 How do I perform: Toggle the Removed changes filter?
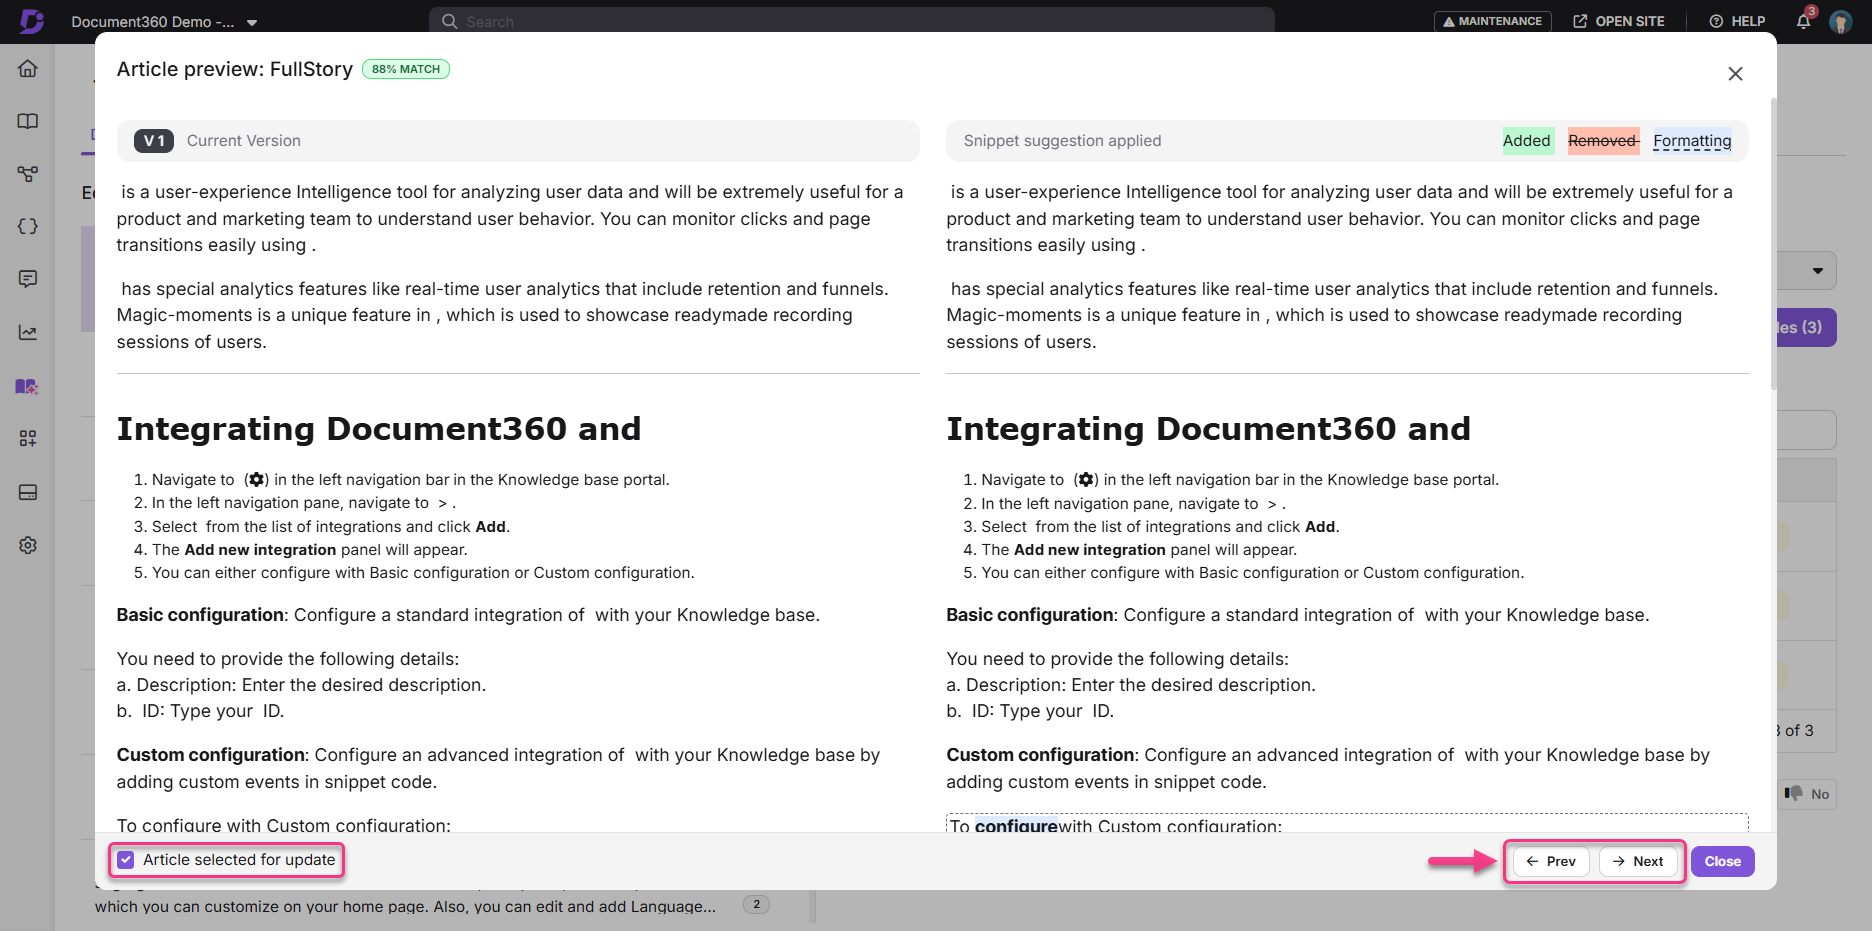(x=1603, y=141)
